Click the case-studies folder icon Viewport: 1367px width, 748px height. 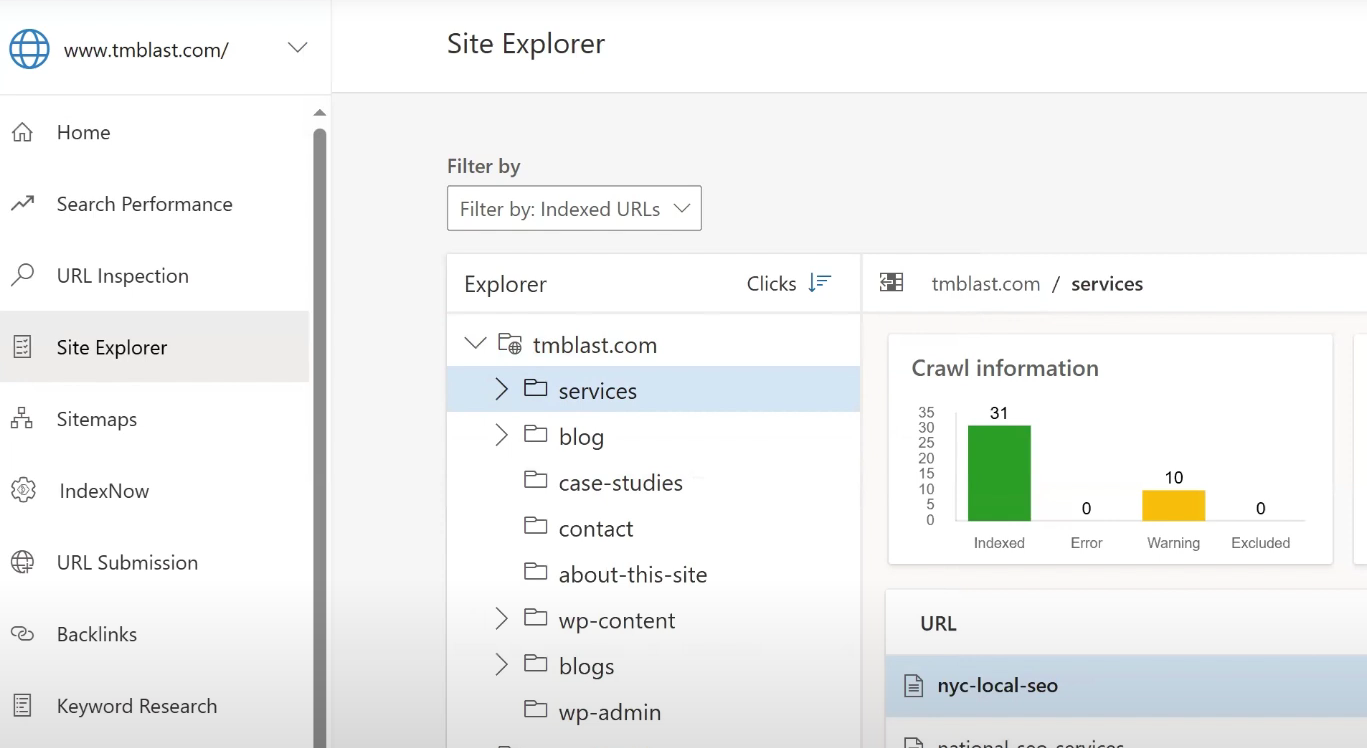[536, 480]
